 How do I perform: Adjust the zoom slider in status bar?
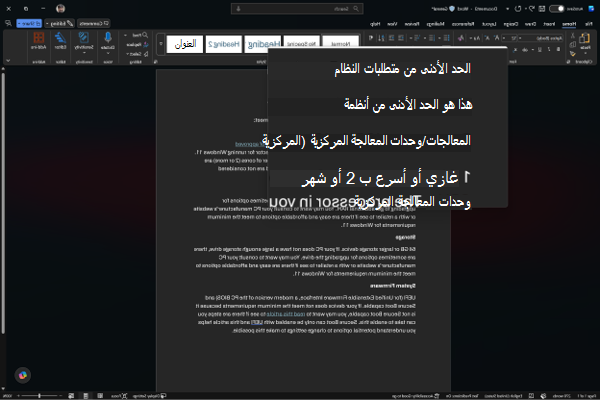39,396
